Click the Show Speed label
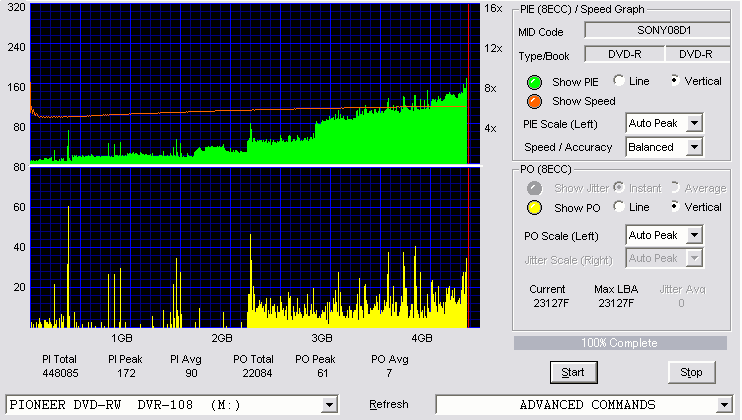742x420 pixels. tap(584, 101)
